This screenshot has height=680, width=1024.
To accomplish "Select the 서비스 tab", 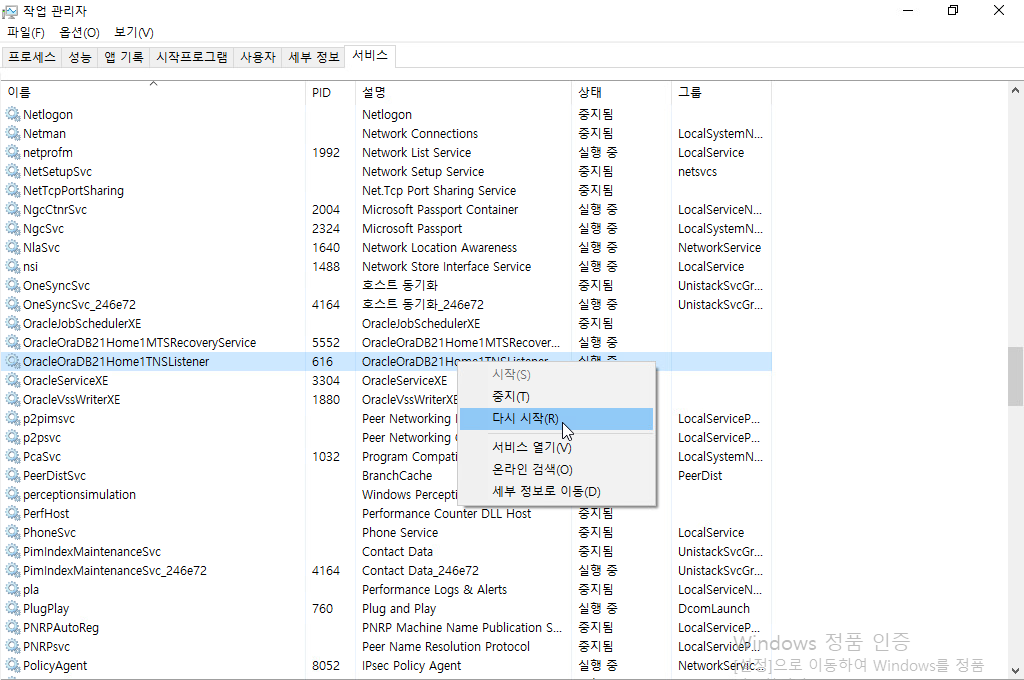I will pos(370,56).
